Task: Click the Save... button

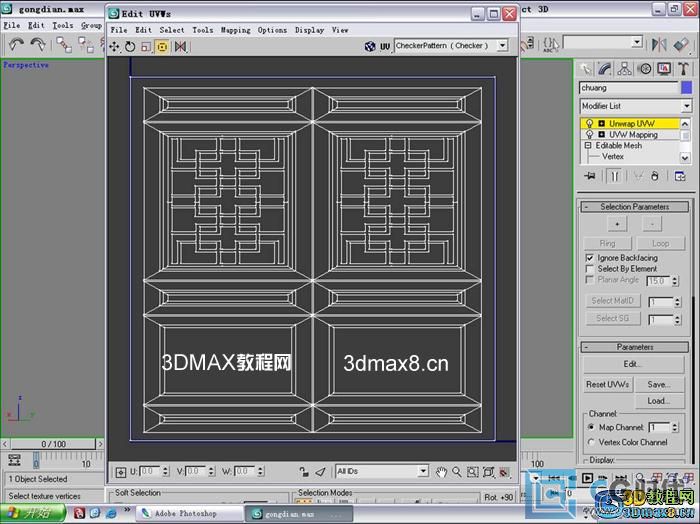Action: (659, 384)
